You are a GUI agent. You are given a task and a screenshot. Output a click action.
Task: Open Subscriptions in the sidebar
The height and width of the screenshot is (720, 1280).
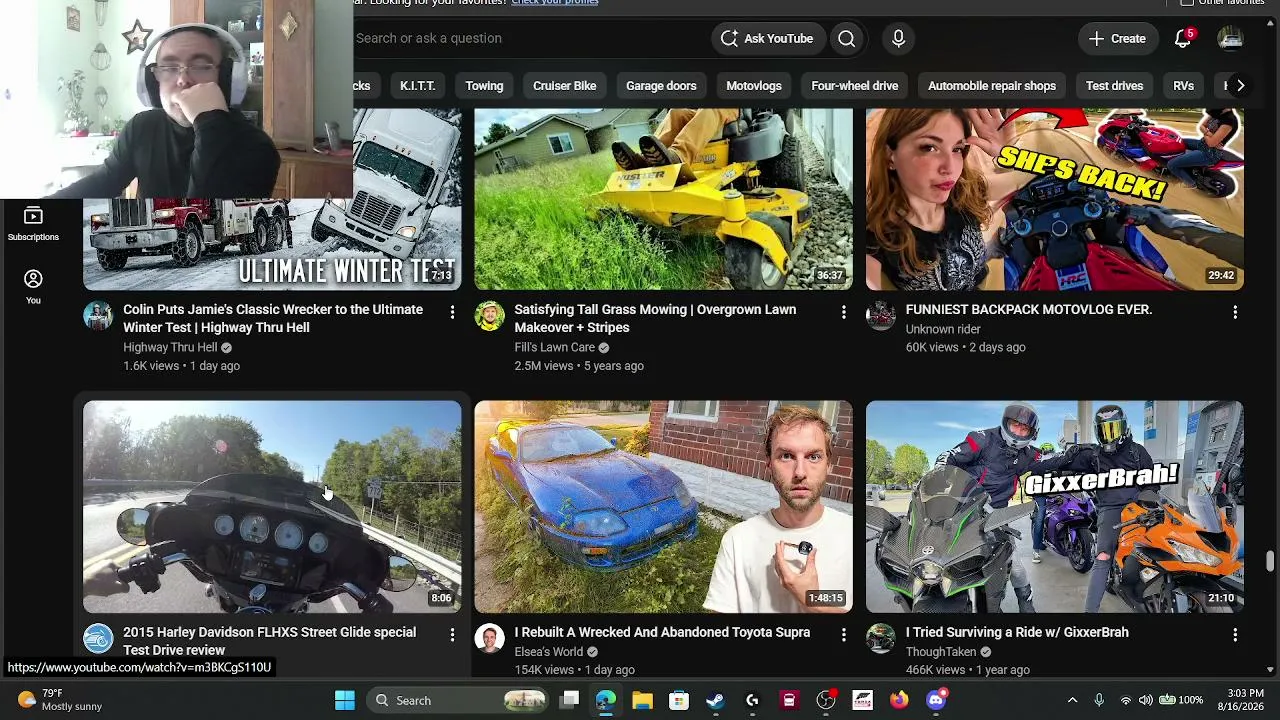click(x=33, y=224)
